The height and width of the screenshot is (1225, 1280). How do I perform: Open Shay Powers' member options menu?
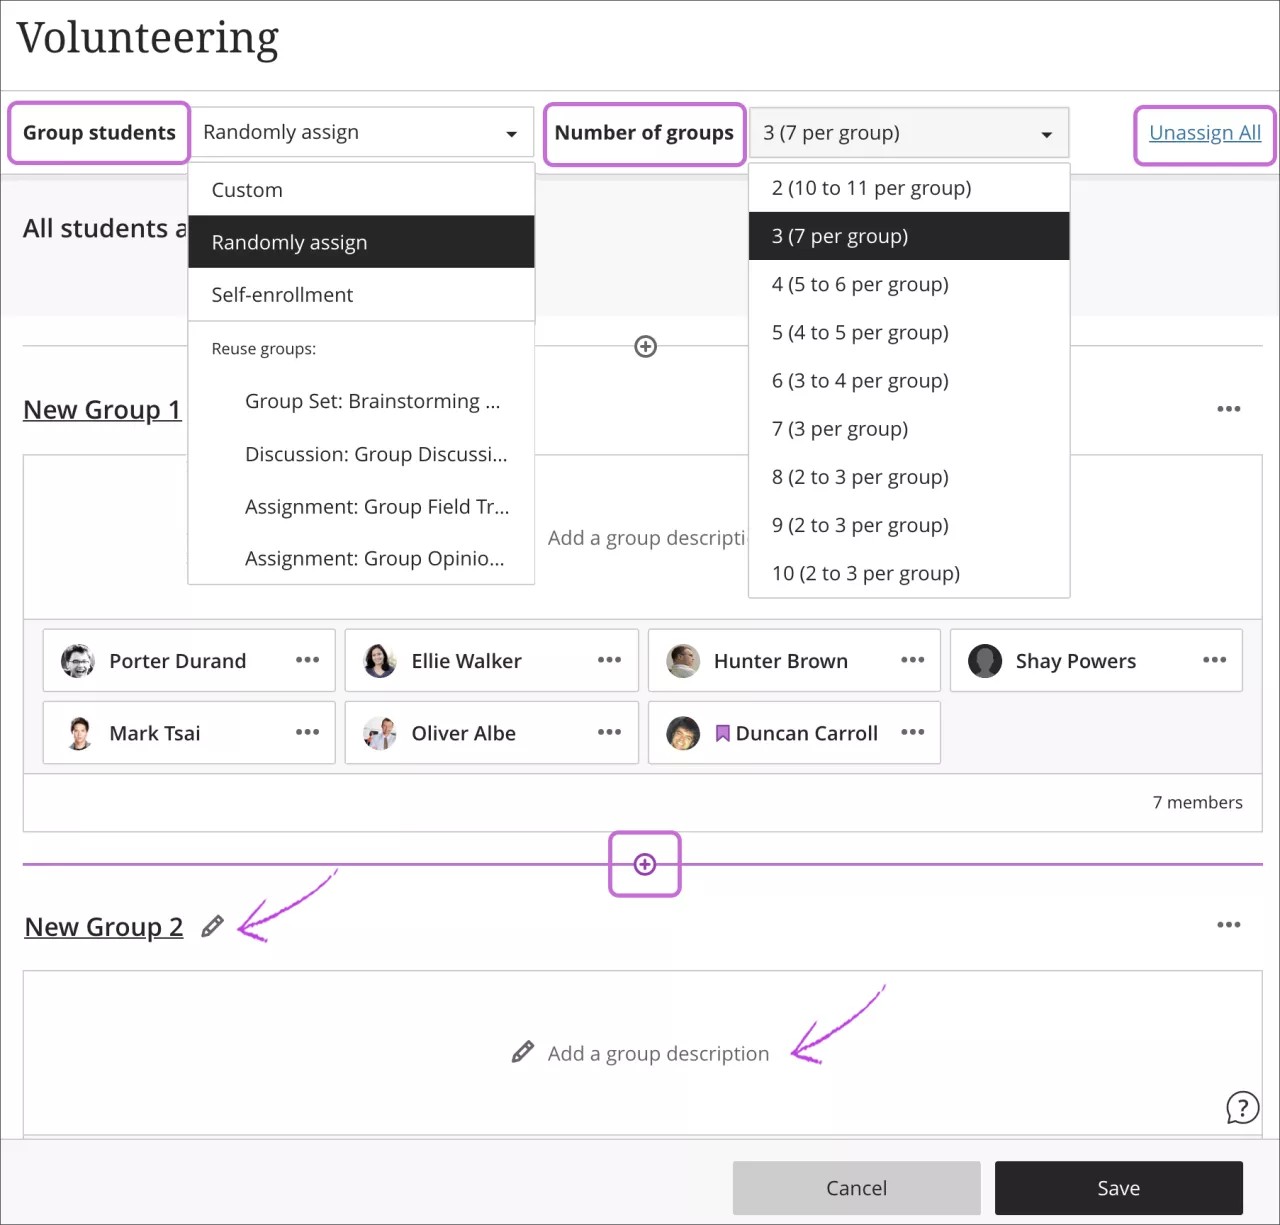pyautogui.click(x=1215, y=660)
